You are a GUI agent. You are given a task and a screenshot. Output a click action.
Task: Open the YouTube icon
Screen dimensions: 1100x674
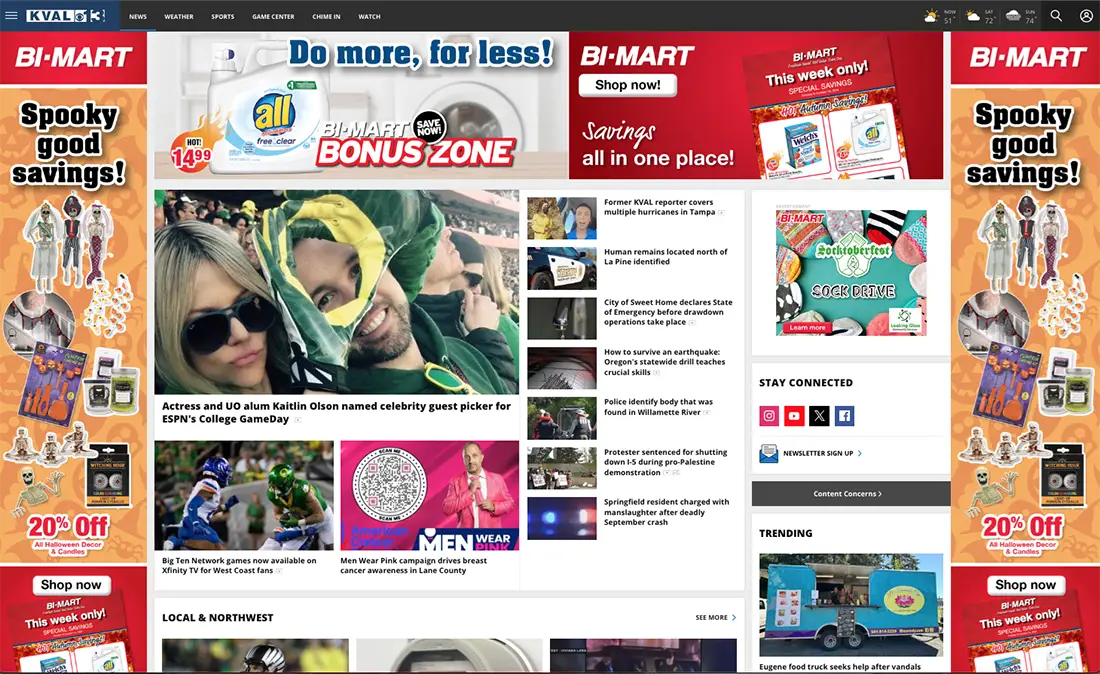[x=794, y=416]
